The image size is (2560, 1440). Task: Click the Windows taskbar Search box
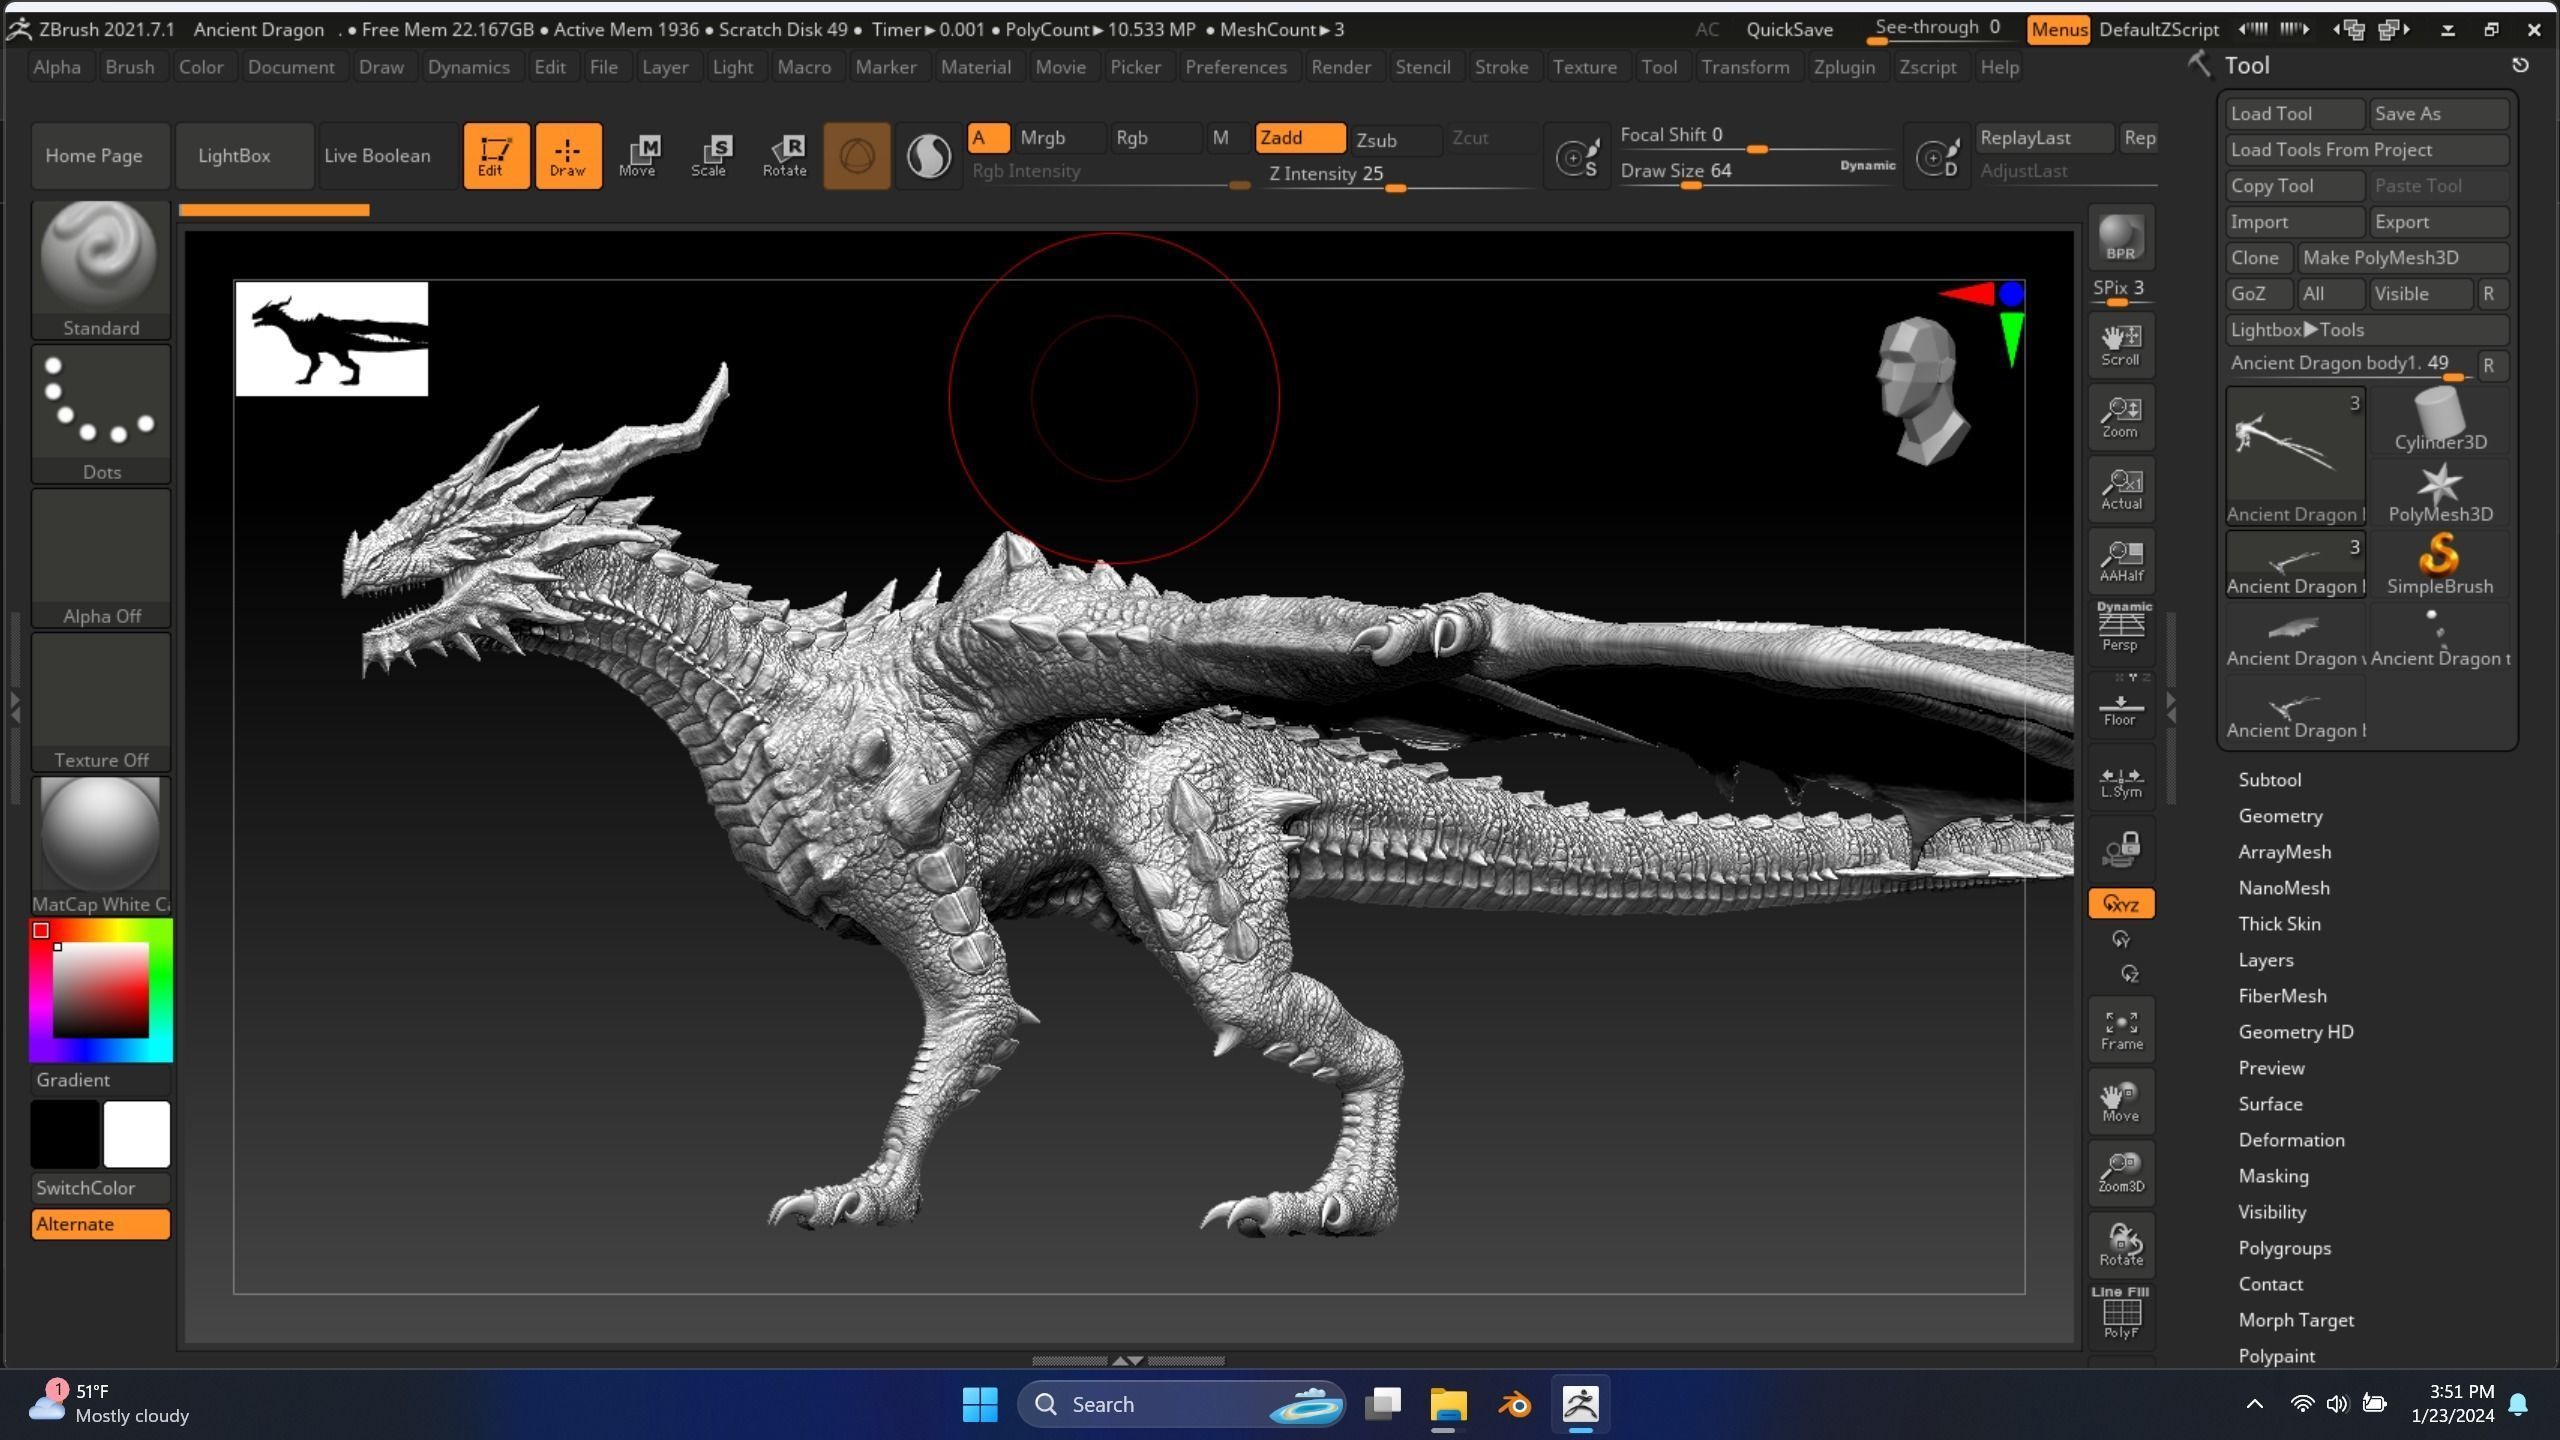1180,1404
